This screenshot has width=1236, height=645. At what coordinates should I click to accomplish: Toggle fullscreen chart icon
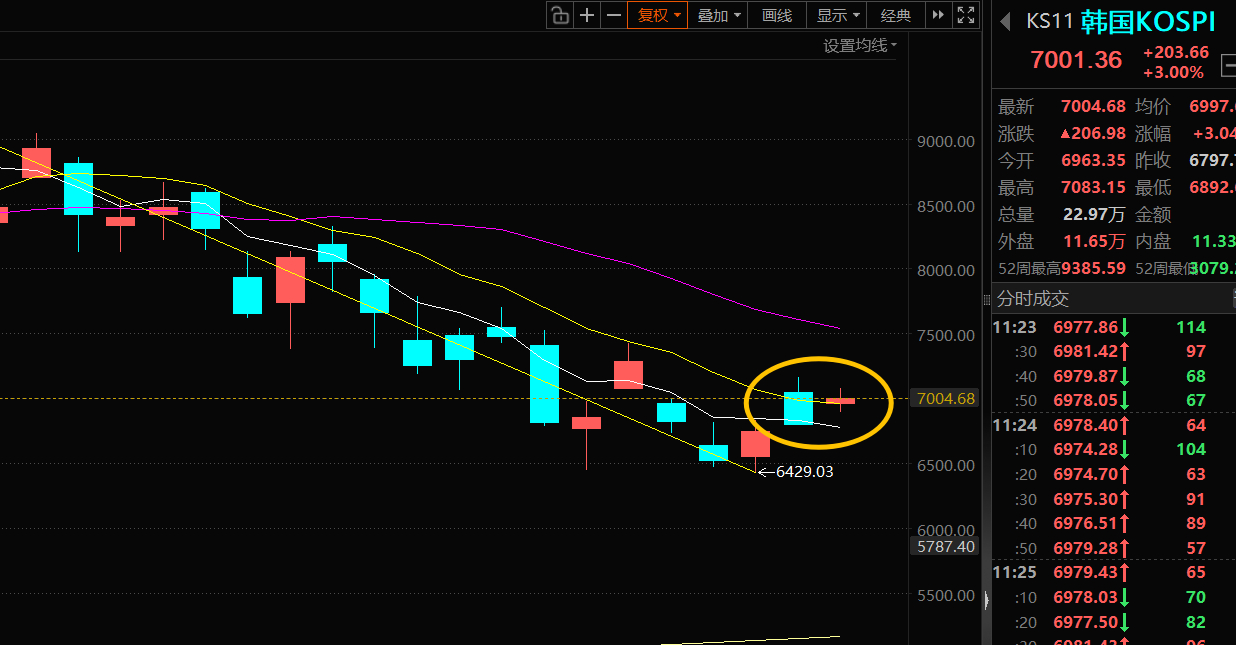pos(965,15)
